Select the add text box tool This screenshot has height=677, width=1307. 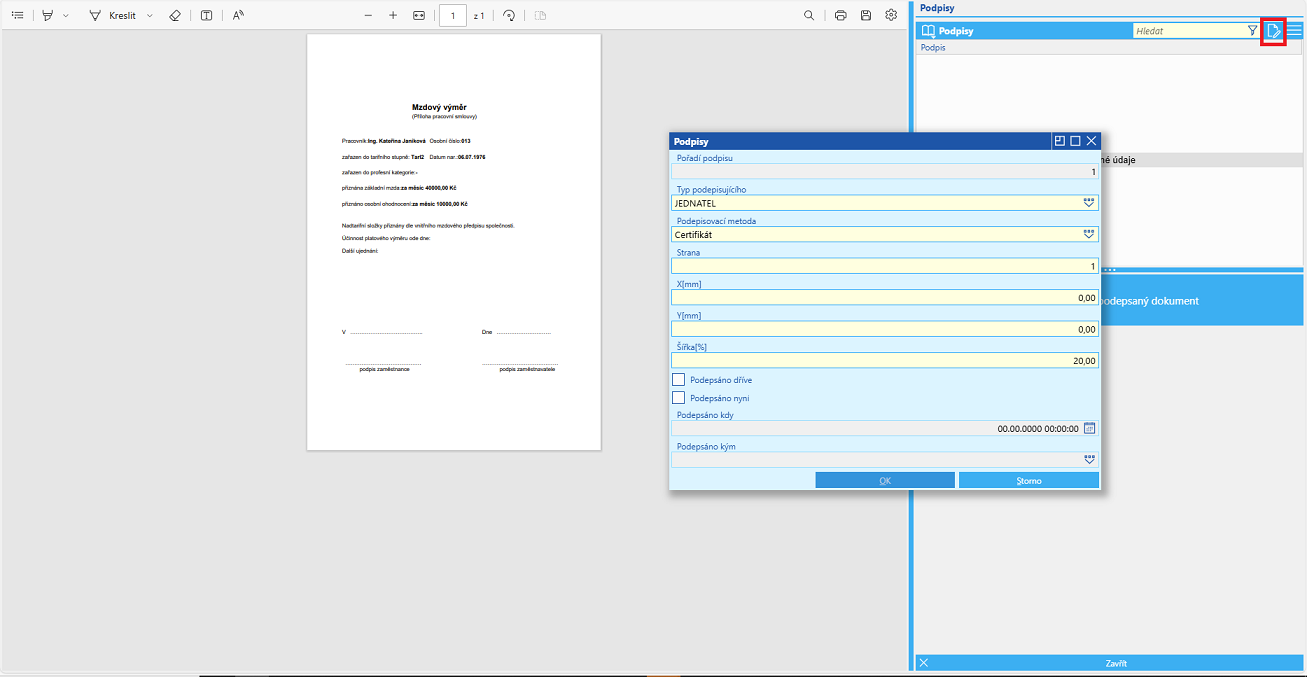[206, 16]
